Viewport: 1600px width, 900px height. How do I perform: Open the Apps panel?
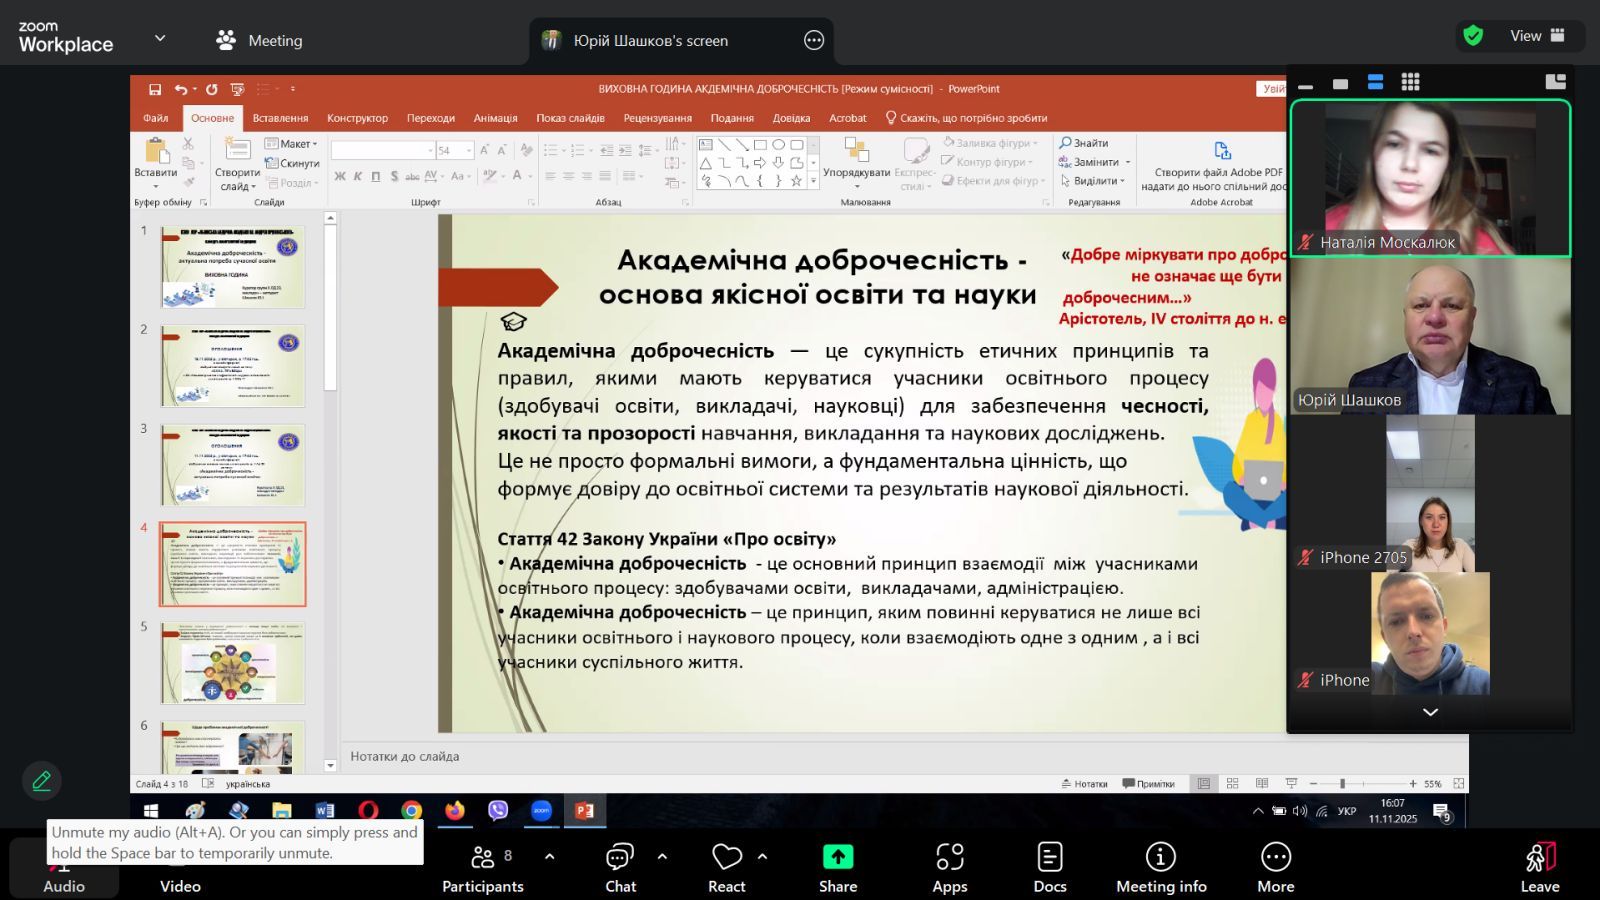tap(949, 866)
